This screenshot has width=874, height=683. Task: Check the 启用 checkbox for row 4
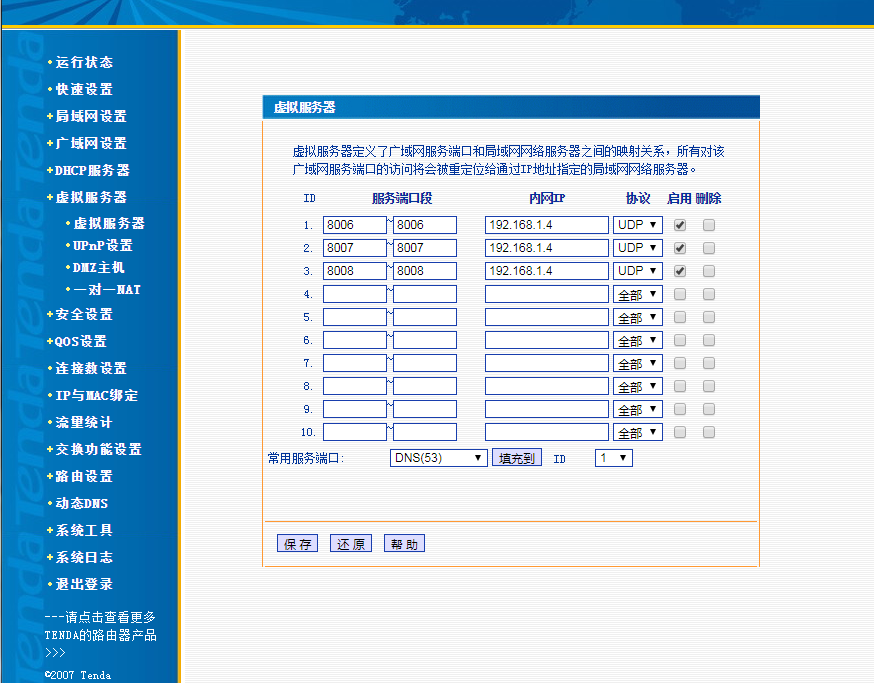(x=680, y=294)
